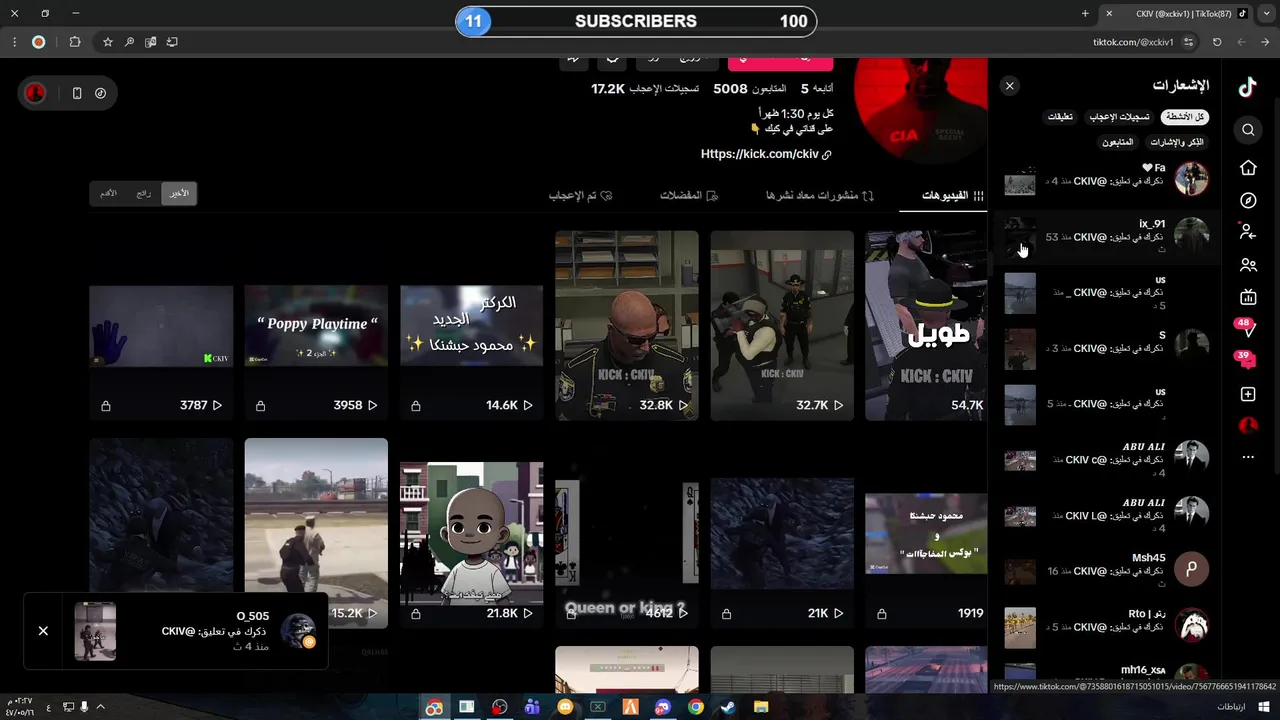The image size is (1280, 720).
Task: Click the upload plus icon
Action: (x=1248, y=394)
